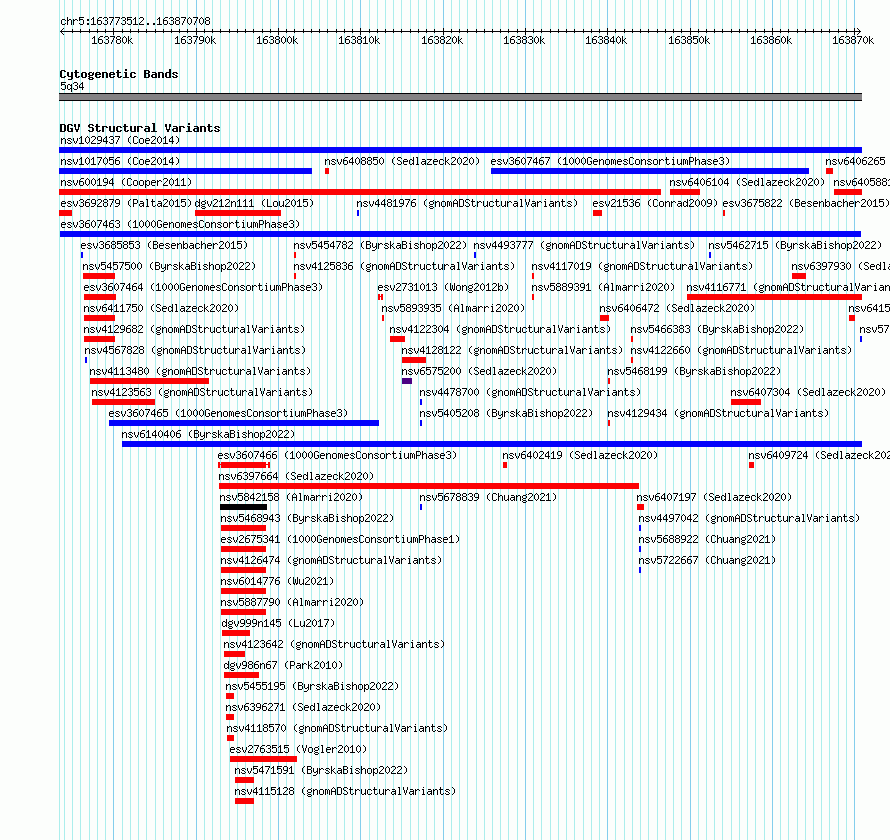Select nsv5457500 (ByrskaBishop2022) variant
The width and height of the screenshot is (890, 840).
tap(169, 266)
